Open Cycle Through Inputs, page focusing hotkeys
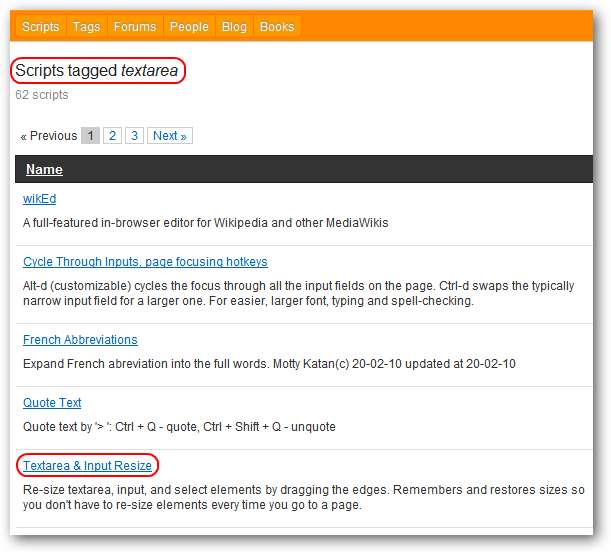The width and height of the screenshot is (611, 553). point(145,261)
